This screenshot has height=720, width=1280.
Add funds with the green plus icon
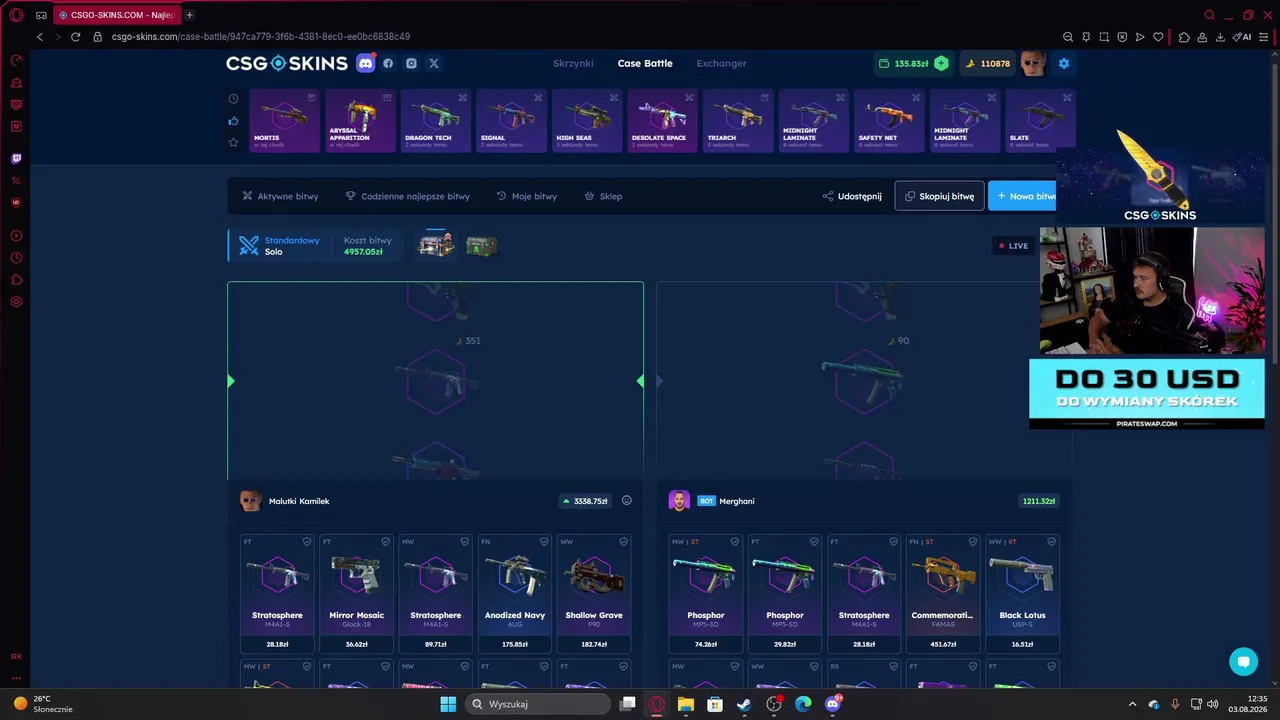[941, 63]
